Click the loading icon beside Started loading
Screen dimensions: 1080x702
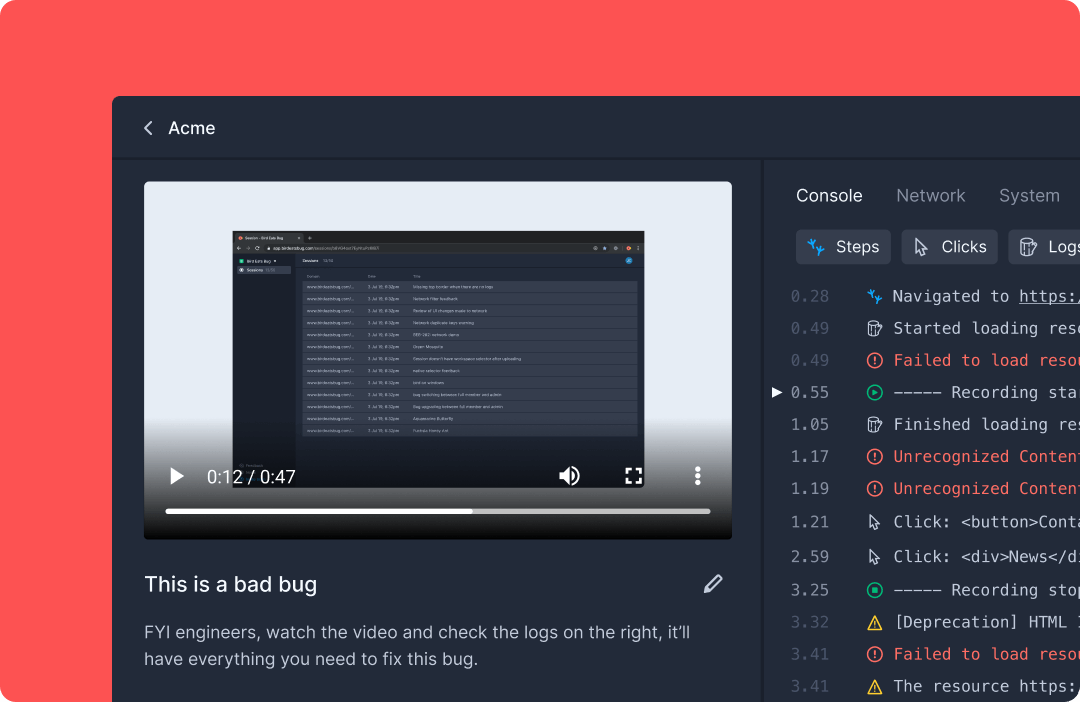pos(874,328)
